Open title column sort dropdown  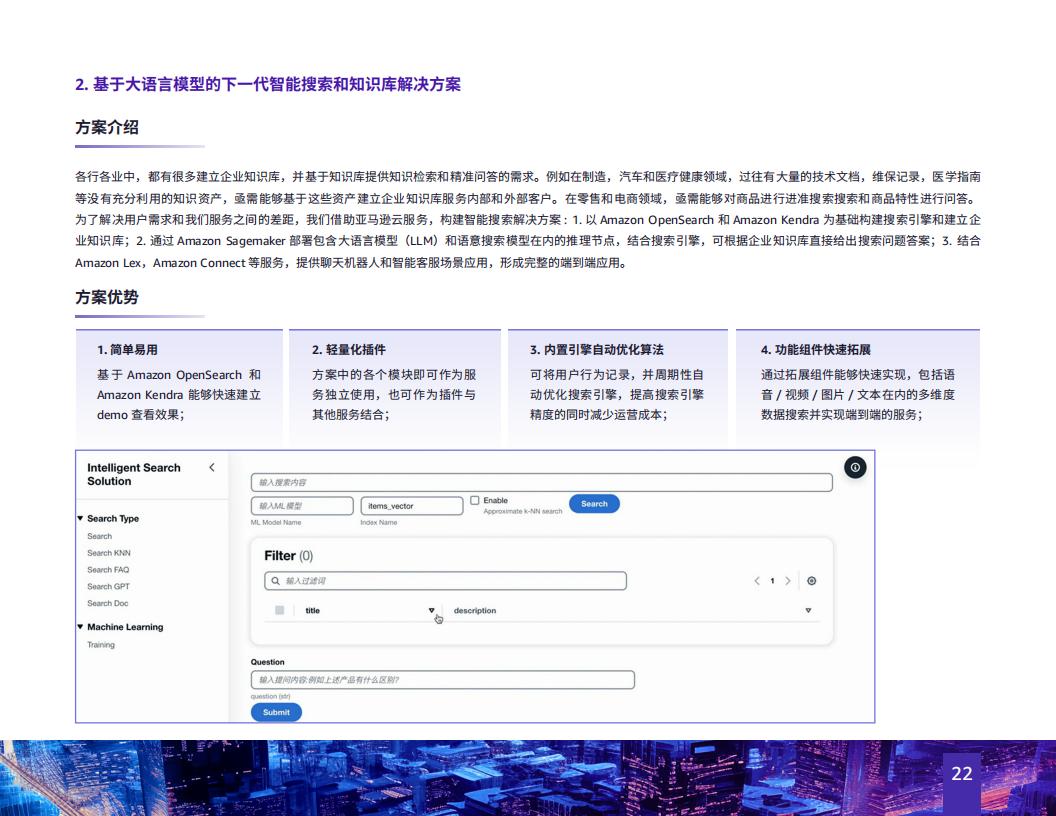coord(432,611)
